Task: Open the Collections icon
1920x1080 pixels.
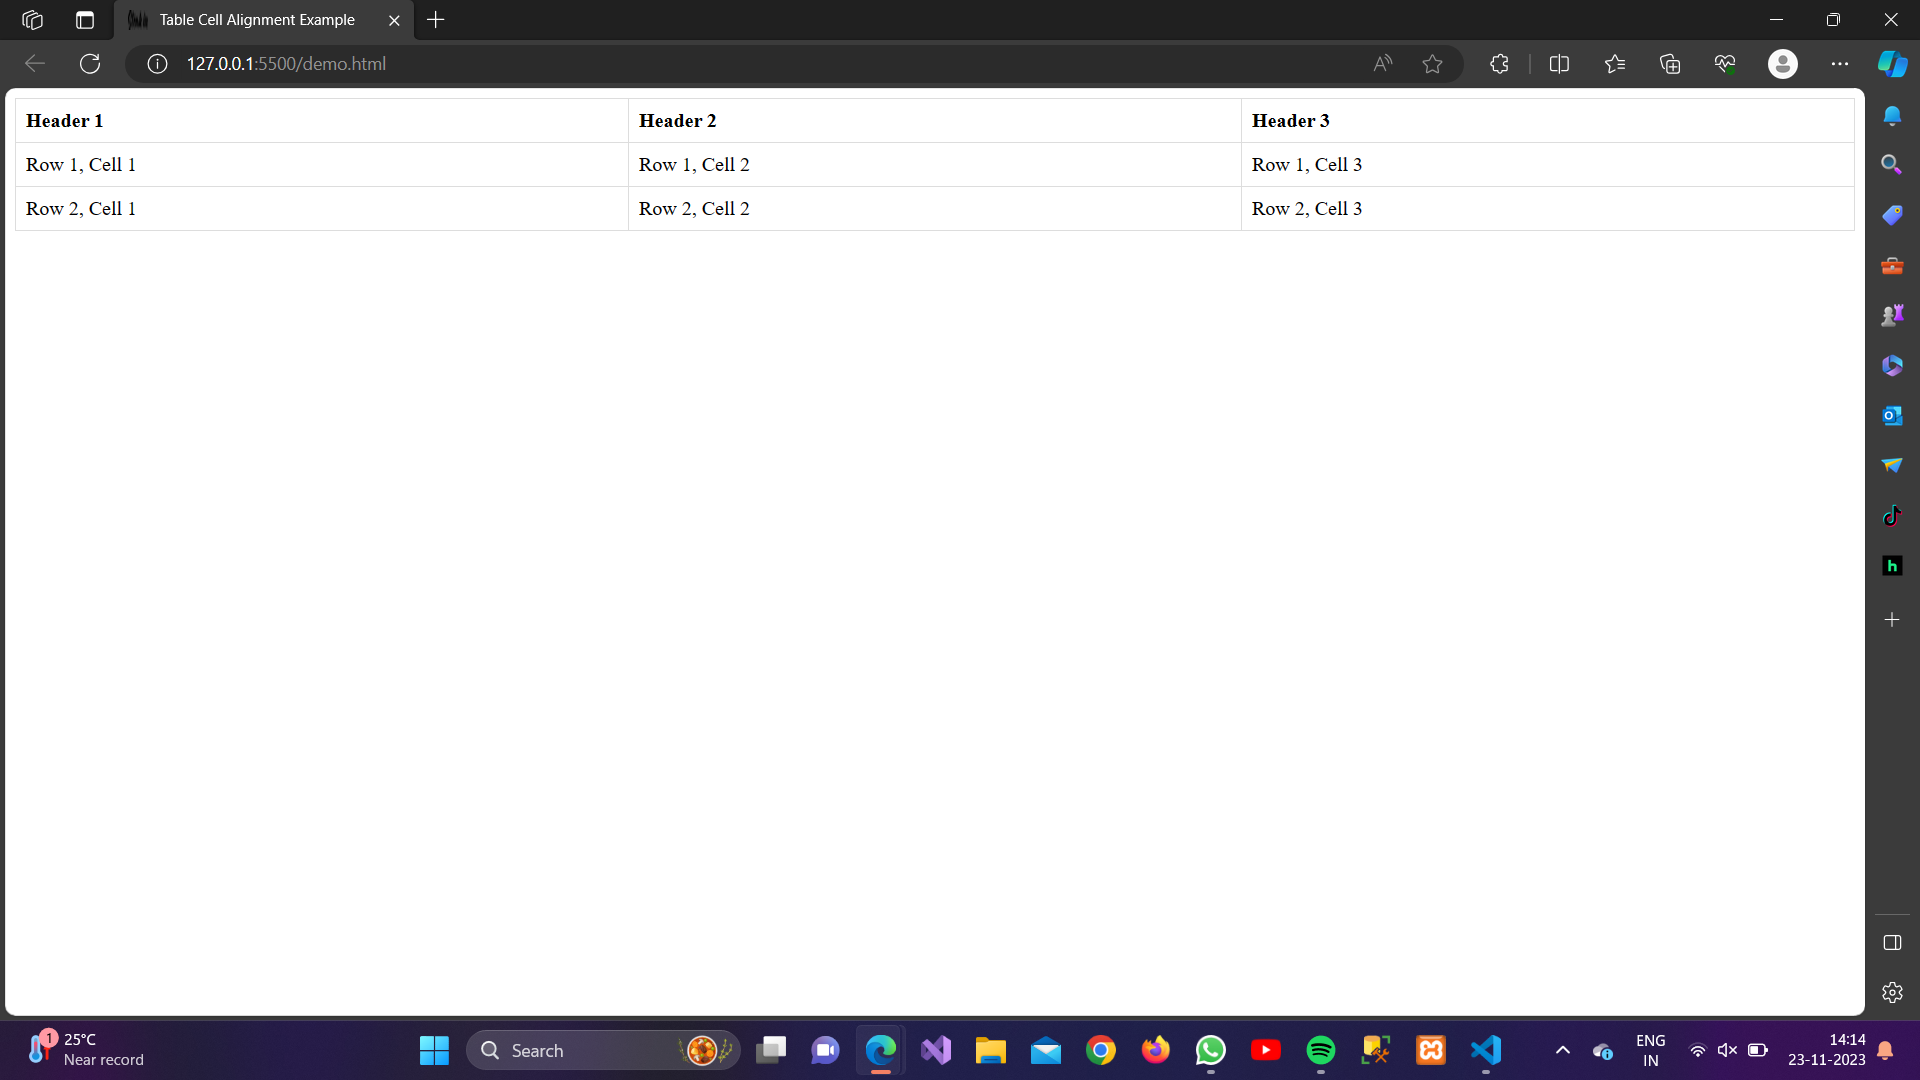Action: [x=1669, y=64]
